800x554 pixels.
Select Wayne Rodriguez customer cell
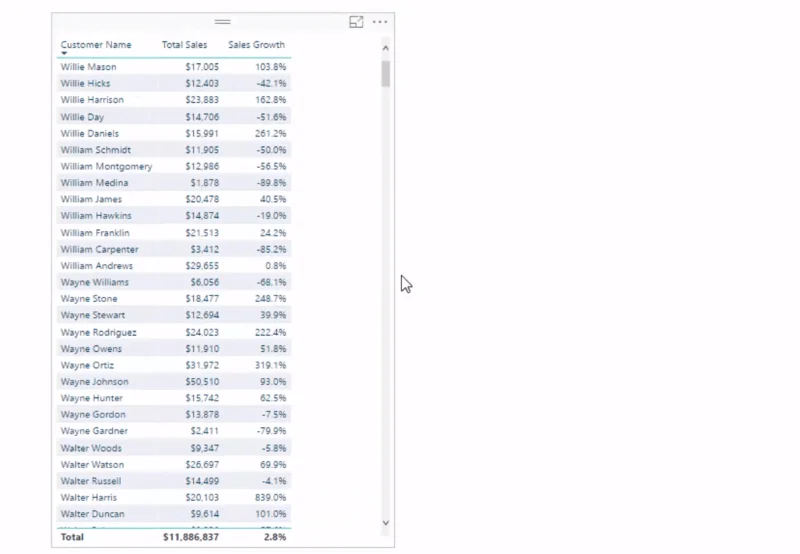coord(98,332)
